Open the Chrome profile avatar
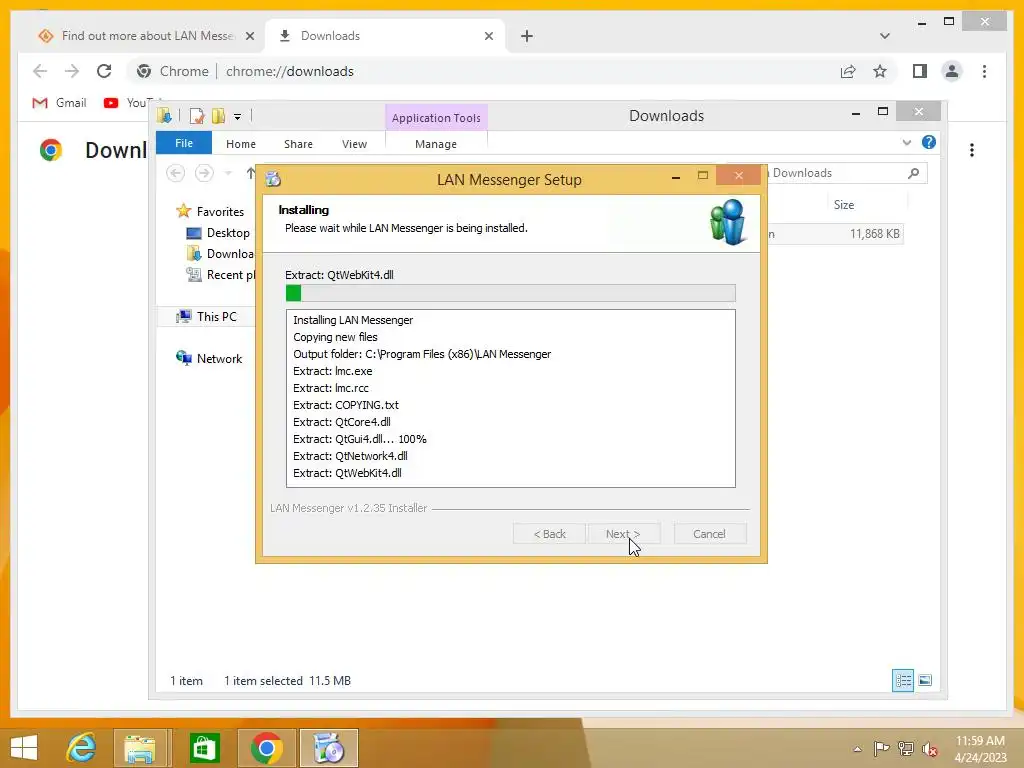This screenshot has width=1024, height=768. tap(952, 71)
